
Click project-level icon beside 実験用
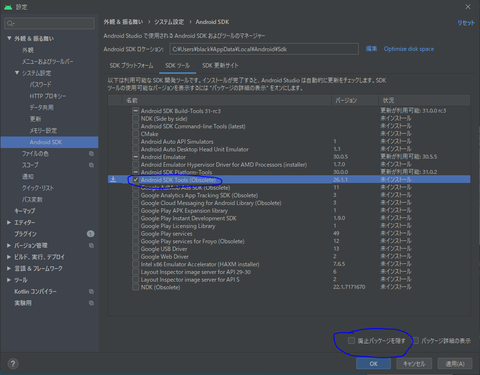[91, 303]
